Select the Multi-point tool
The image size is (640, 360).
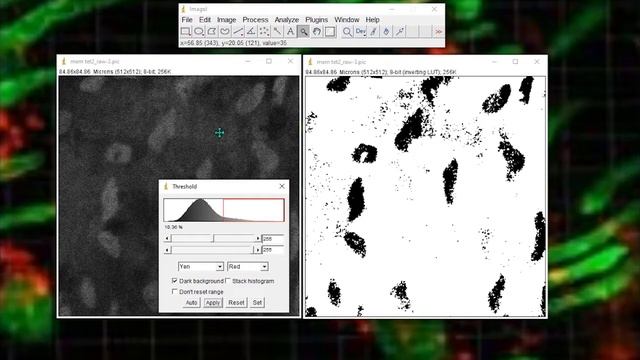coord(264,31)
